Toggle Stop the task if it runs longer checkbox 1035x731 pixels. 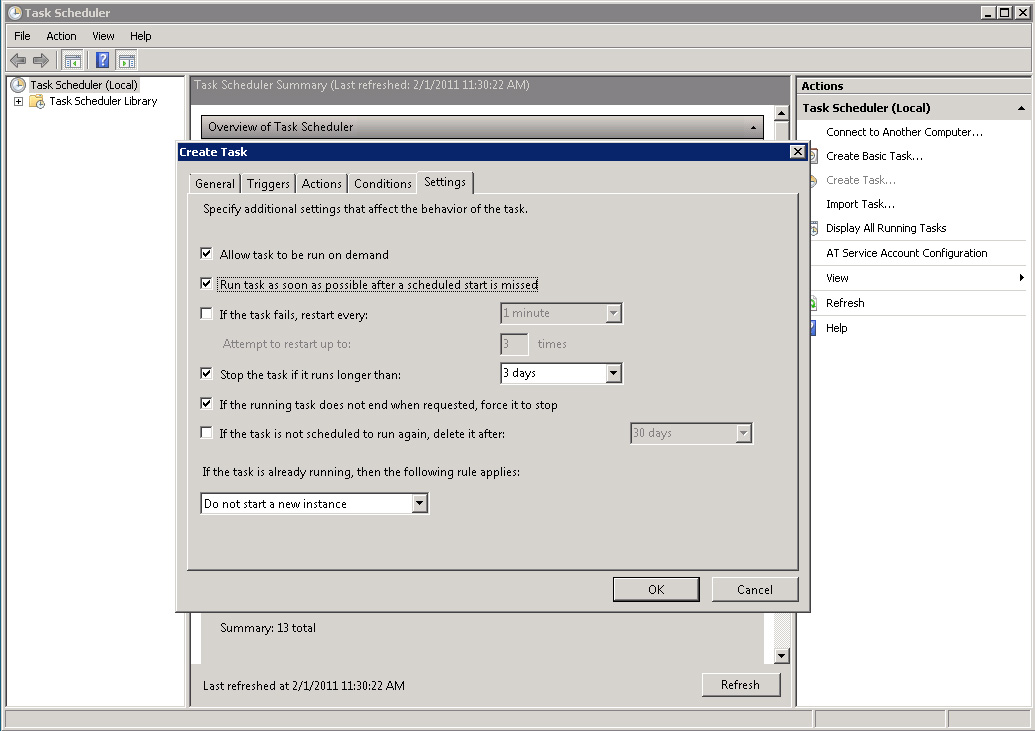point(207,373)
